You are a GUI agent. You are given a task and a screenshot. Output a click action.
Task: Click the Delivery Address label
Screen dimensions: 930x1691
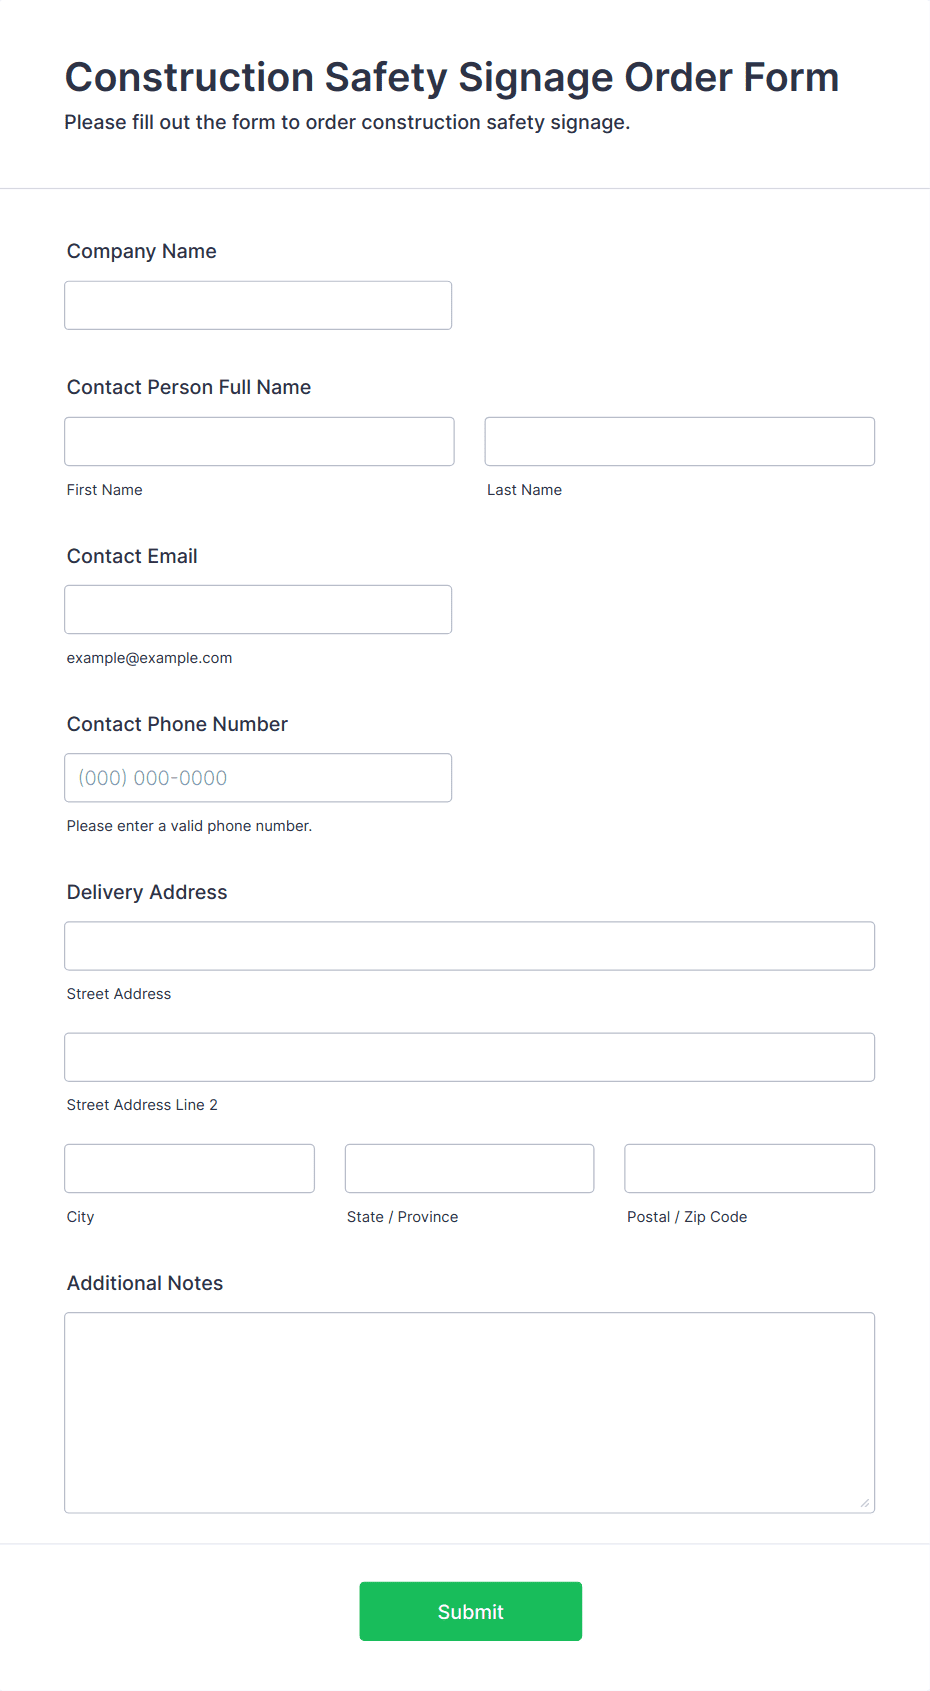147,892
